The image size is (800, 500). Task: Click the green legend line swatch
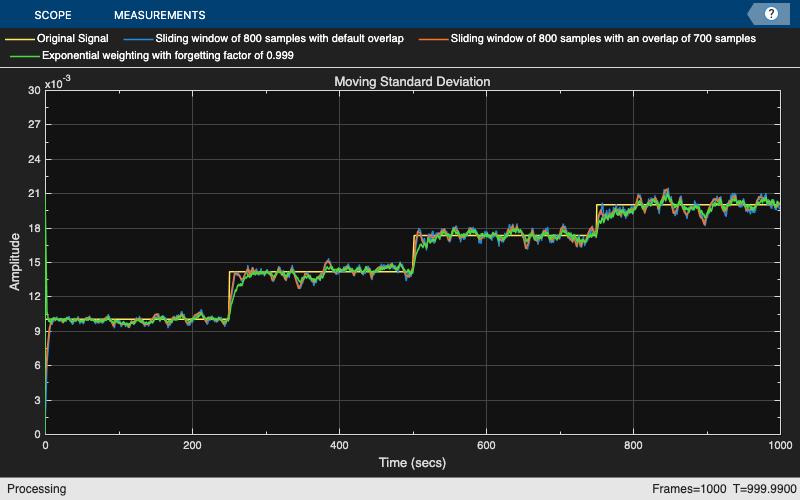tap(24, 56)
